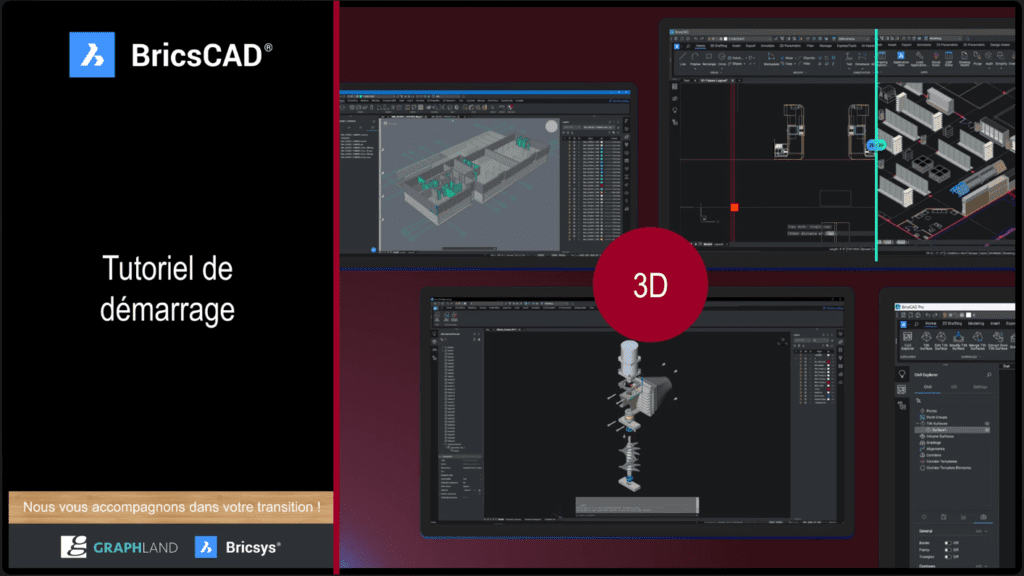Click the Bricsys logo at bottom

point(238,547)
